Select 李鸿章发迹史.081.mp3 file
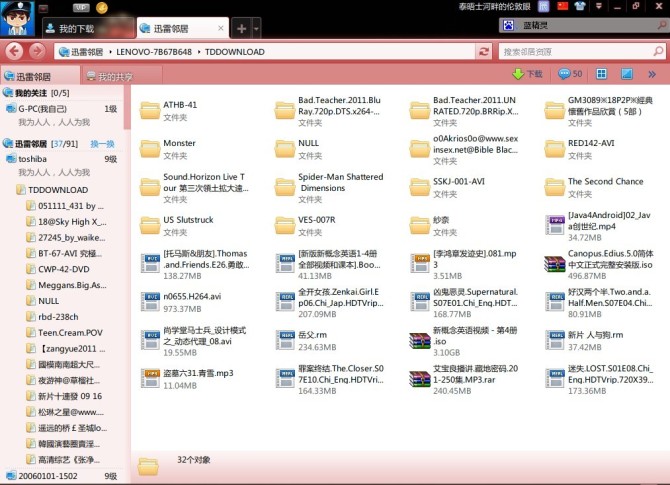 tap(463, 264)
